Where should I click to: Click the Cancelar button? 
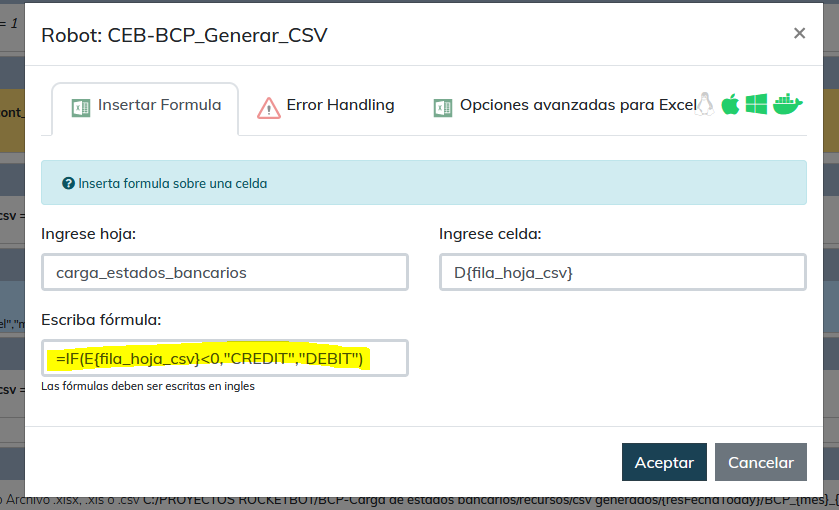tap(760, 462)
